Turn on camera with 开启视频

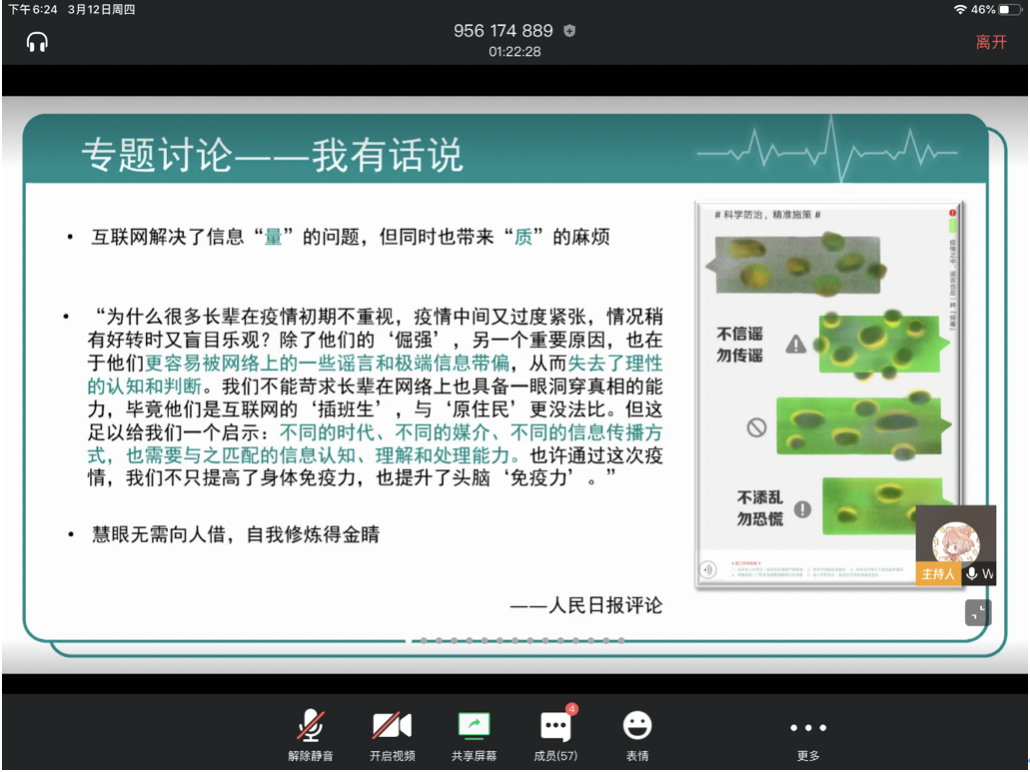[x=392, y=735]
